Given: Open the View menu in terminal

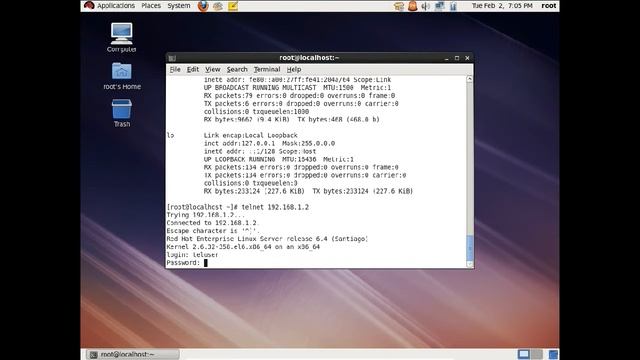Looking at the screenshot, I should coord(213,69).
